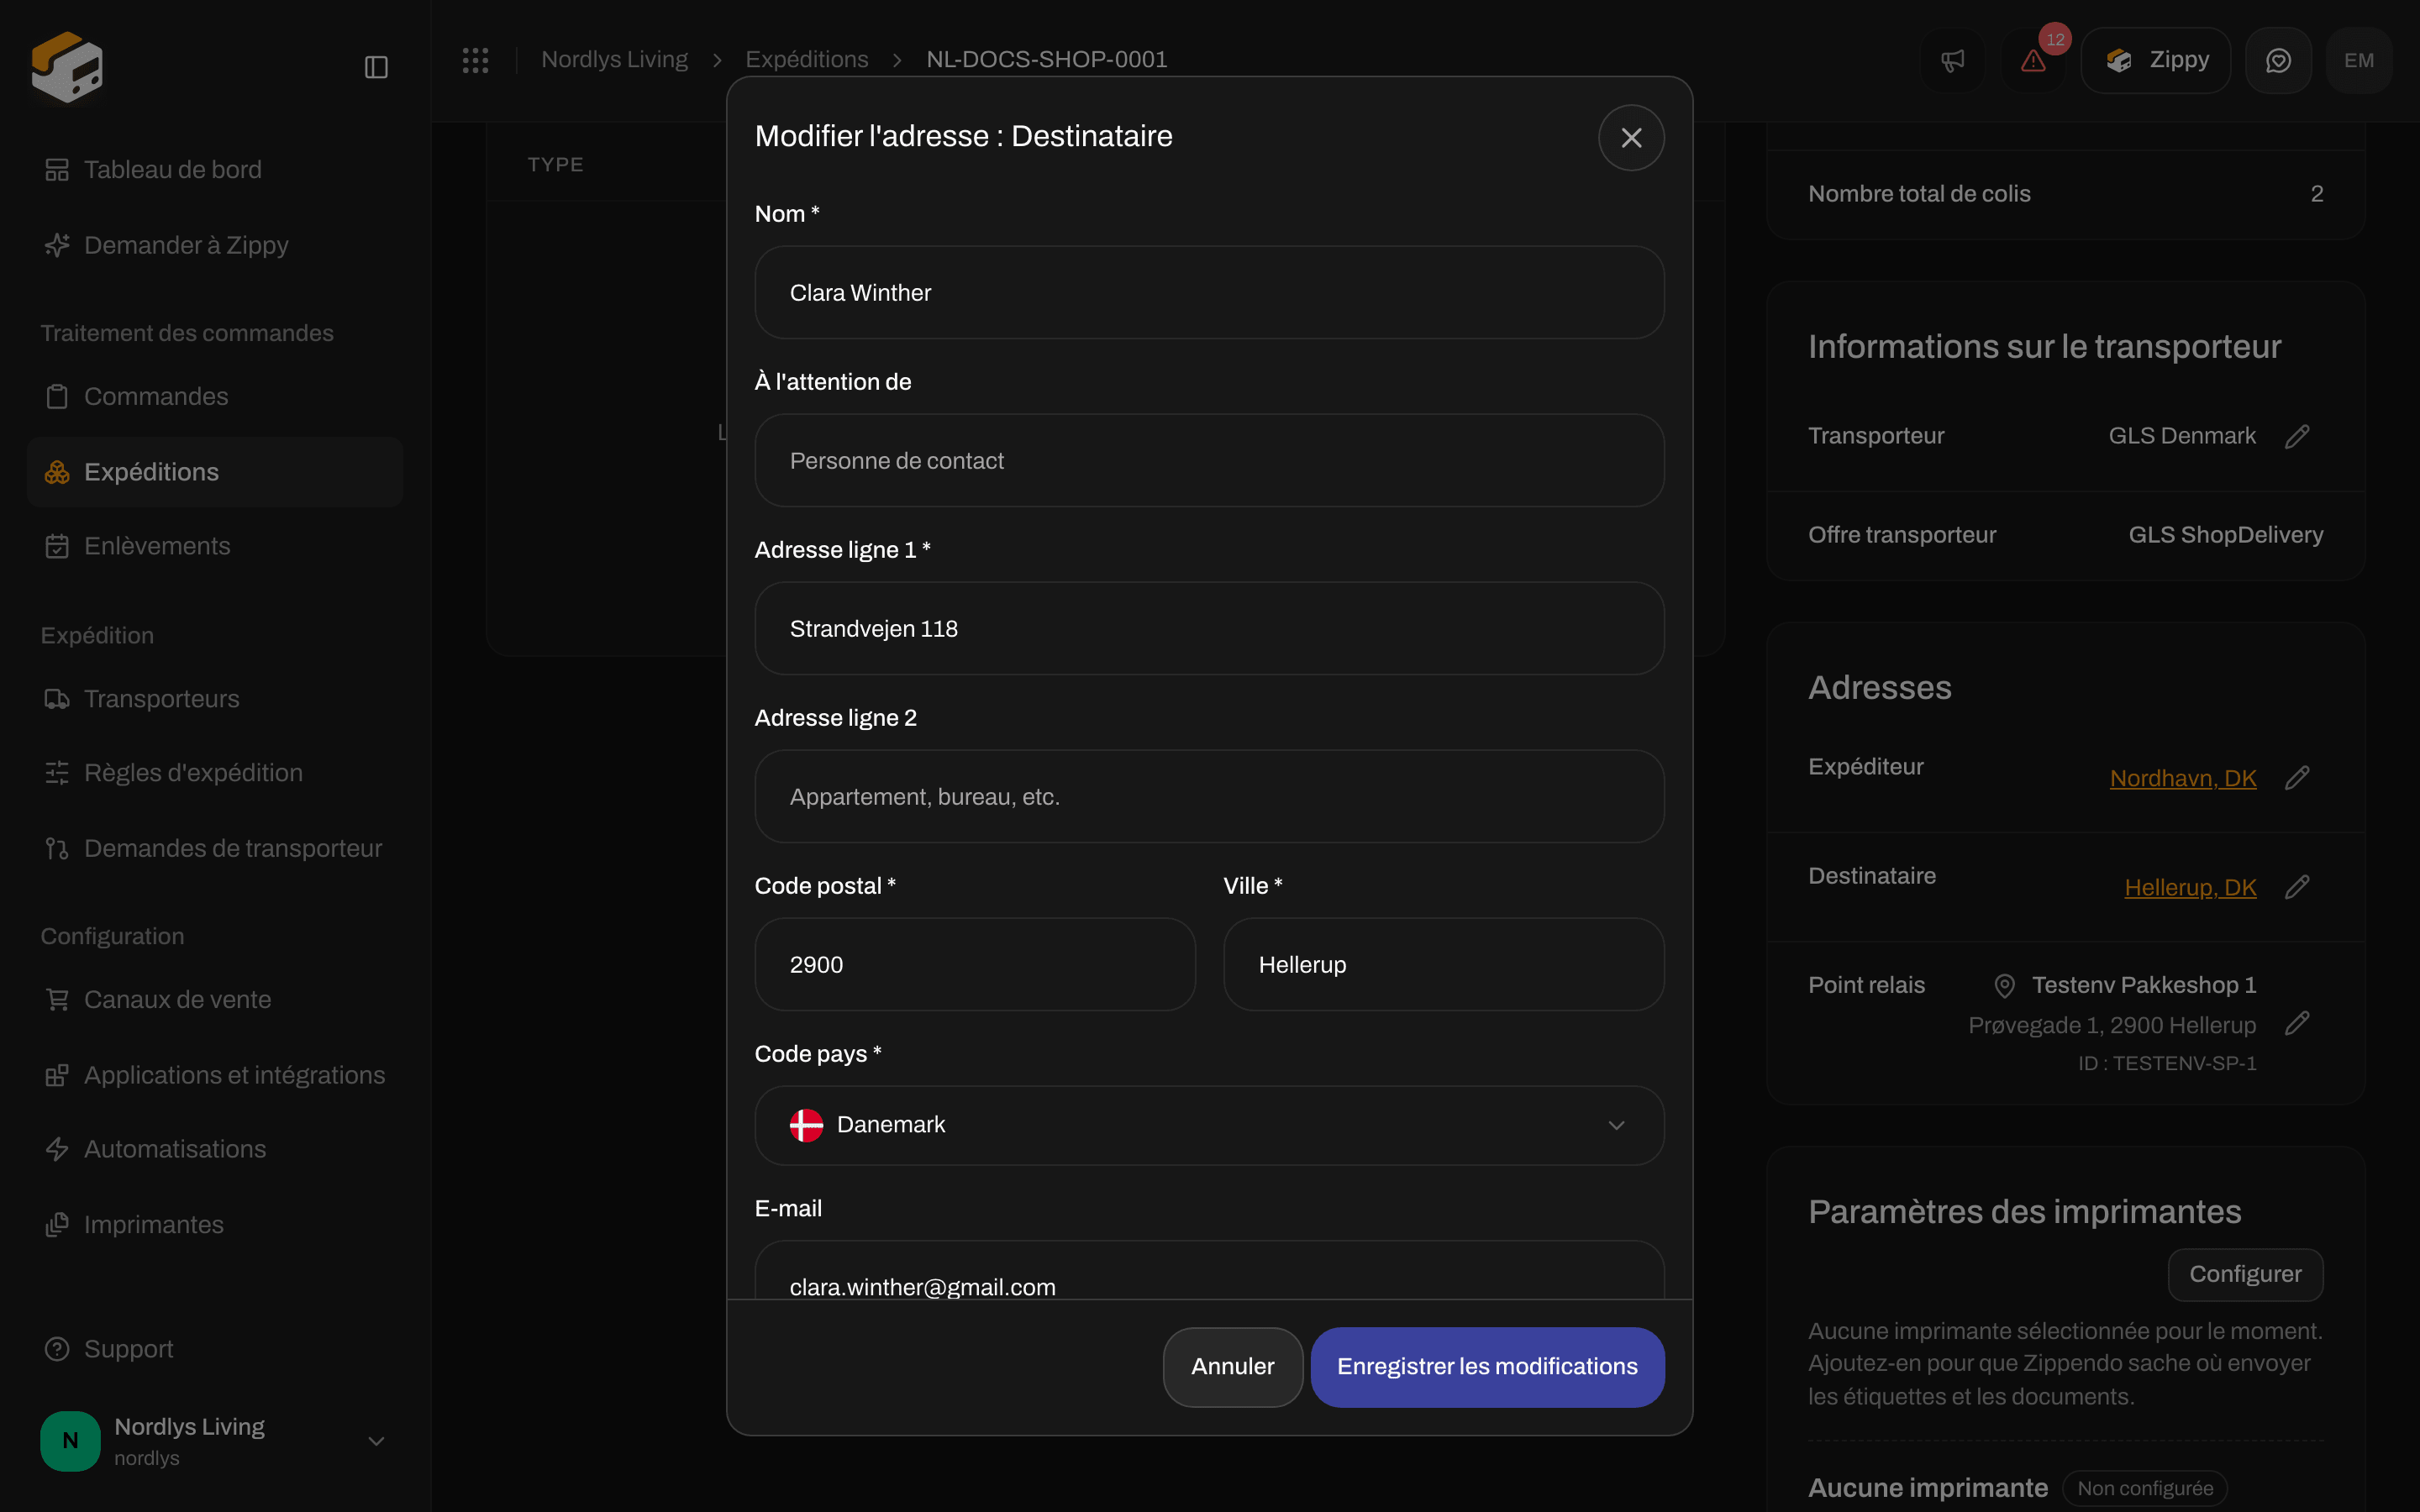Expand the Nordlys Living account switcher
Screen dimensions: 2420x1512
click(214, 1441)
